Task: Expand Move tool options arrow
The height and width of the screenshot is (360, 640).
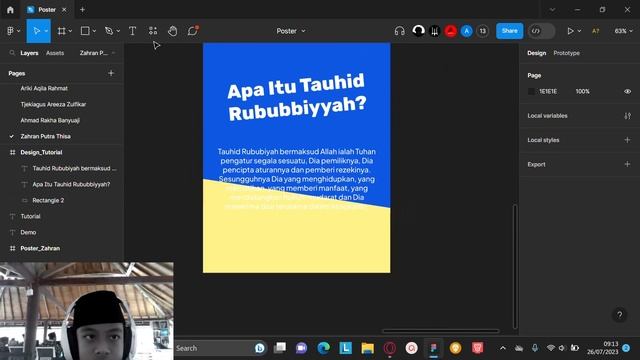Action: pos(46,31)
